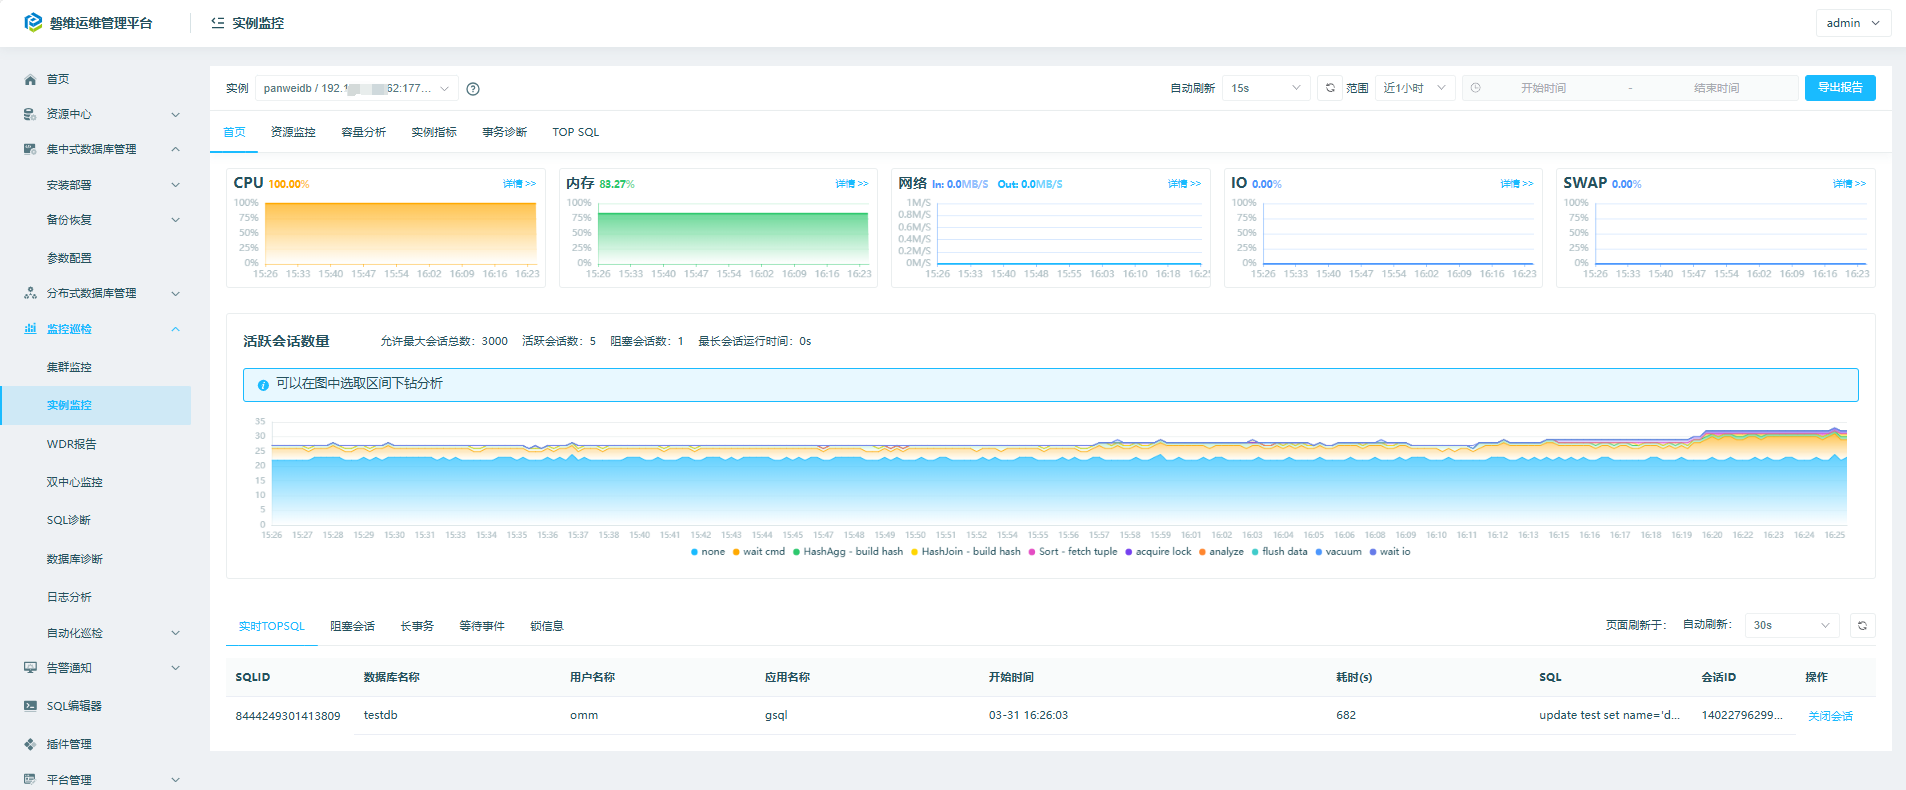Click 关闭会话 for the testdb row
Screen dimensions: 1906x790
pyautogui.click(x=1830, y=716)
